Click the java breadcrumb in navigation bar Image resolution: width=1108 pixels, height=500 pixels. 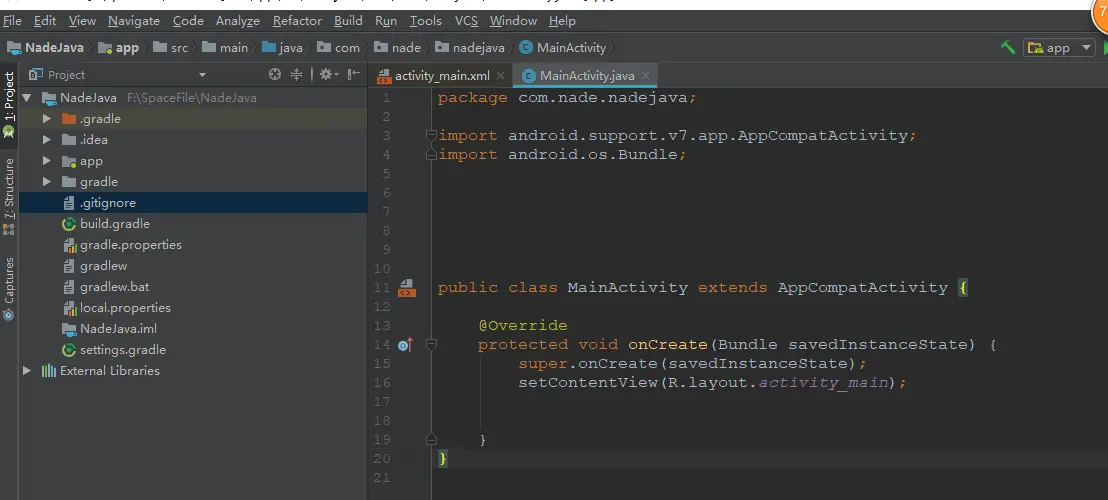coord(282,48)
